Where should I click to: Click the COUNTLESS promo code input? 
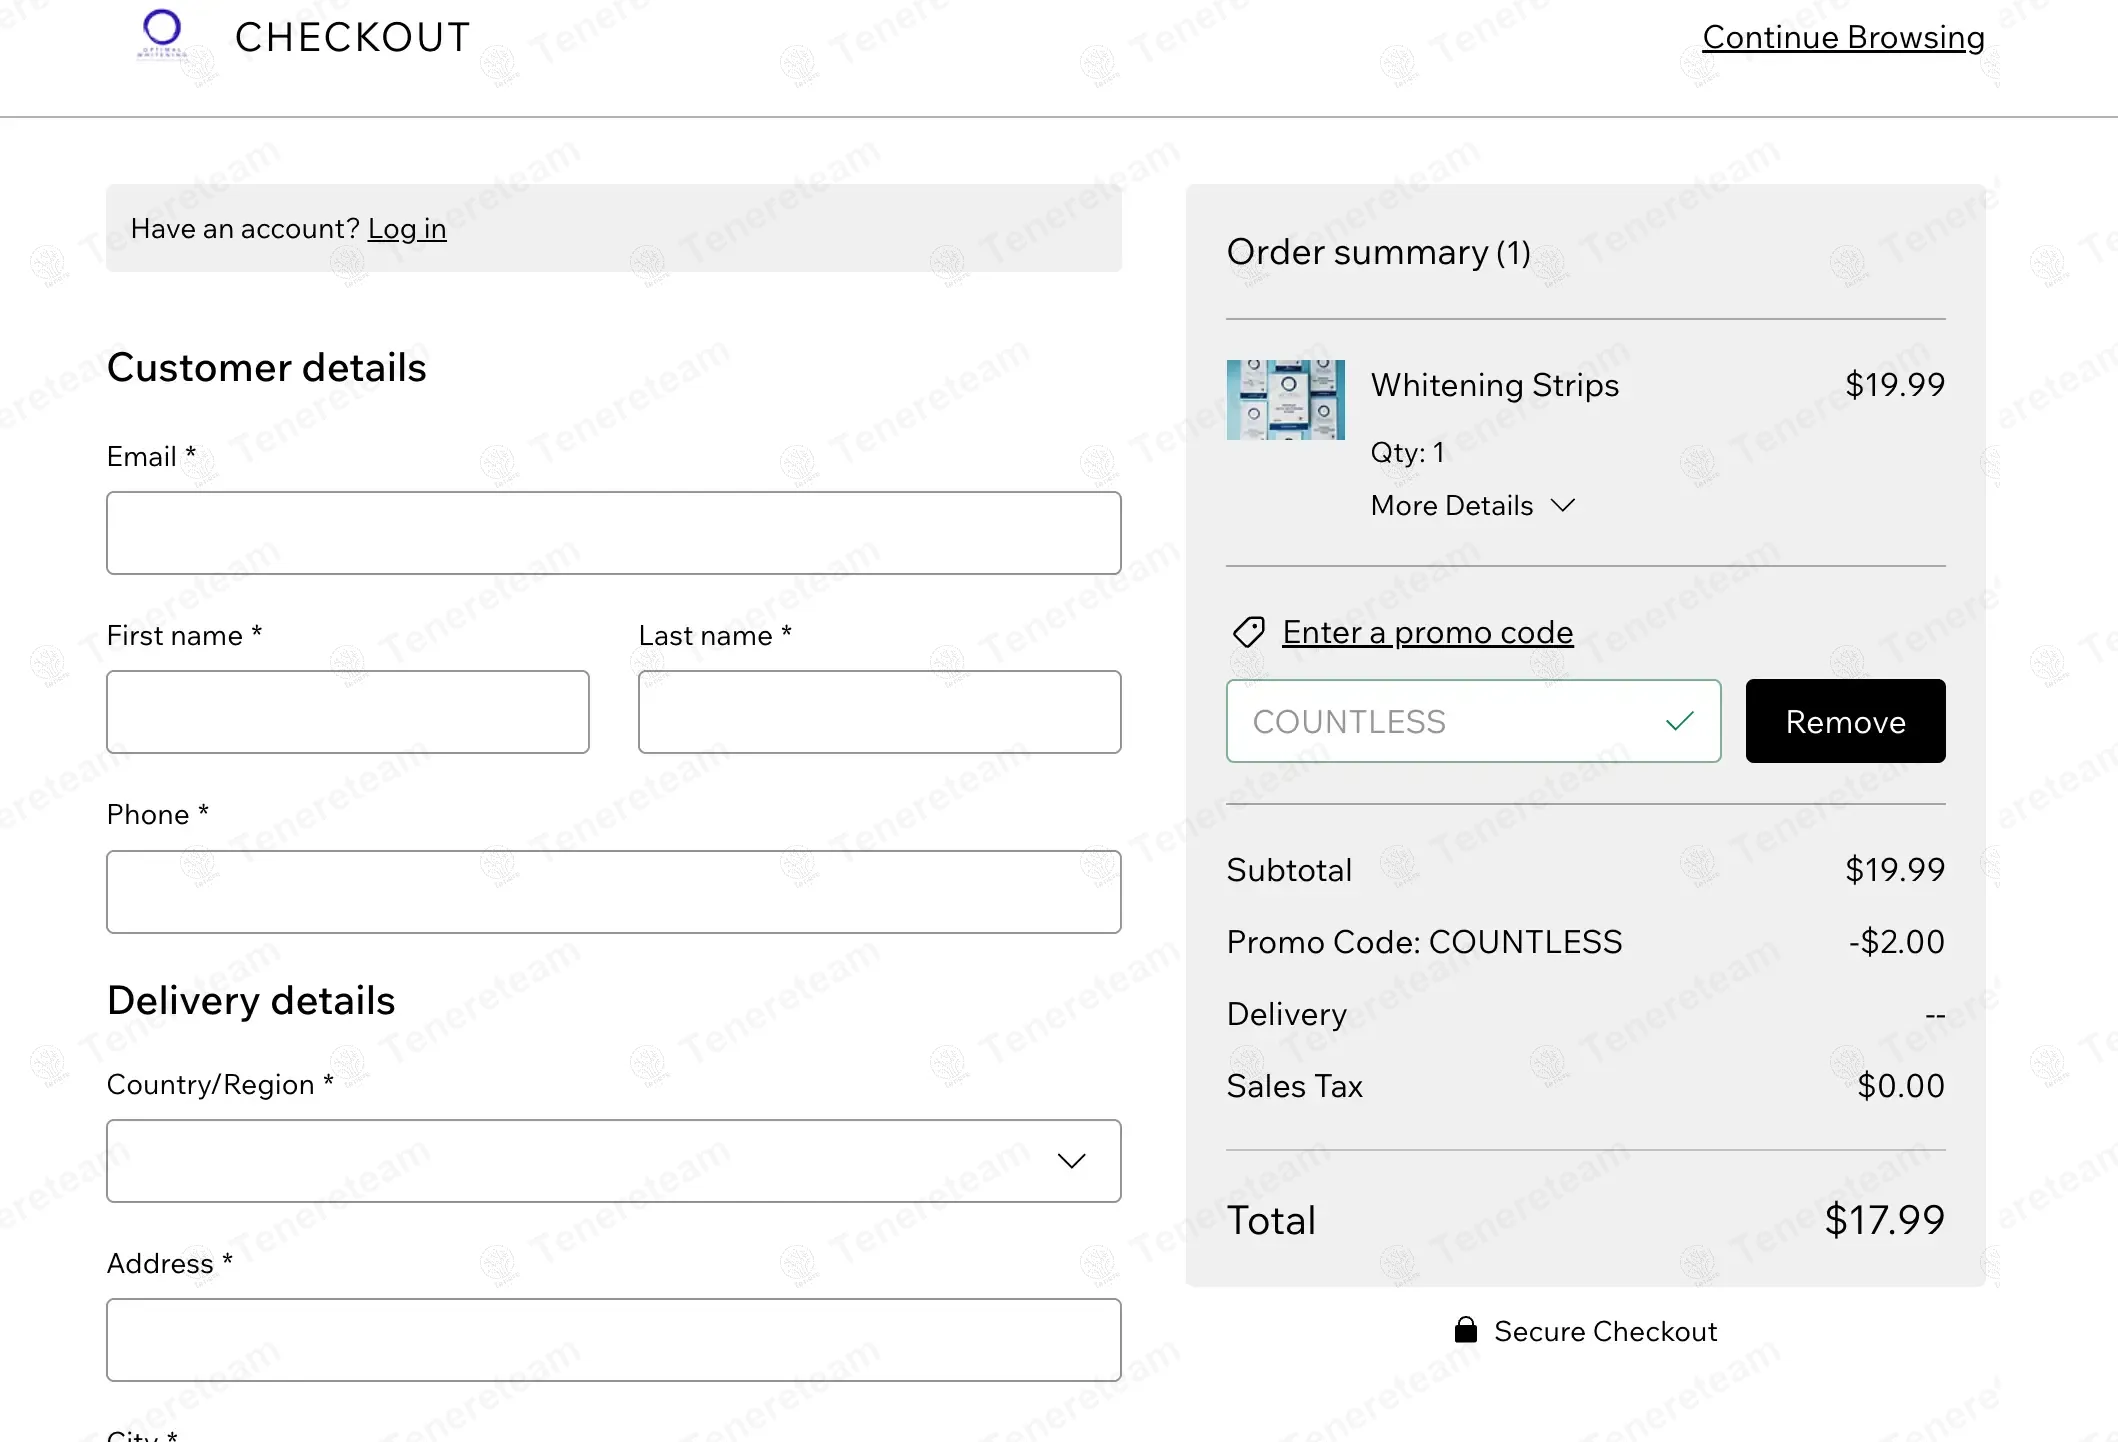[x=1474, y=721]
